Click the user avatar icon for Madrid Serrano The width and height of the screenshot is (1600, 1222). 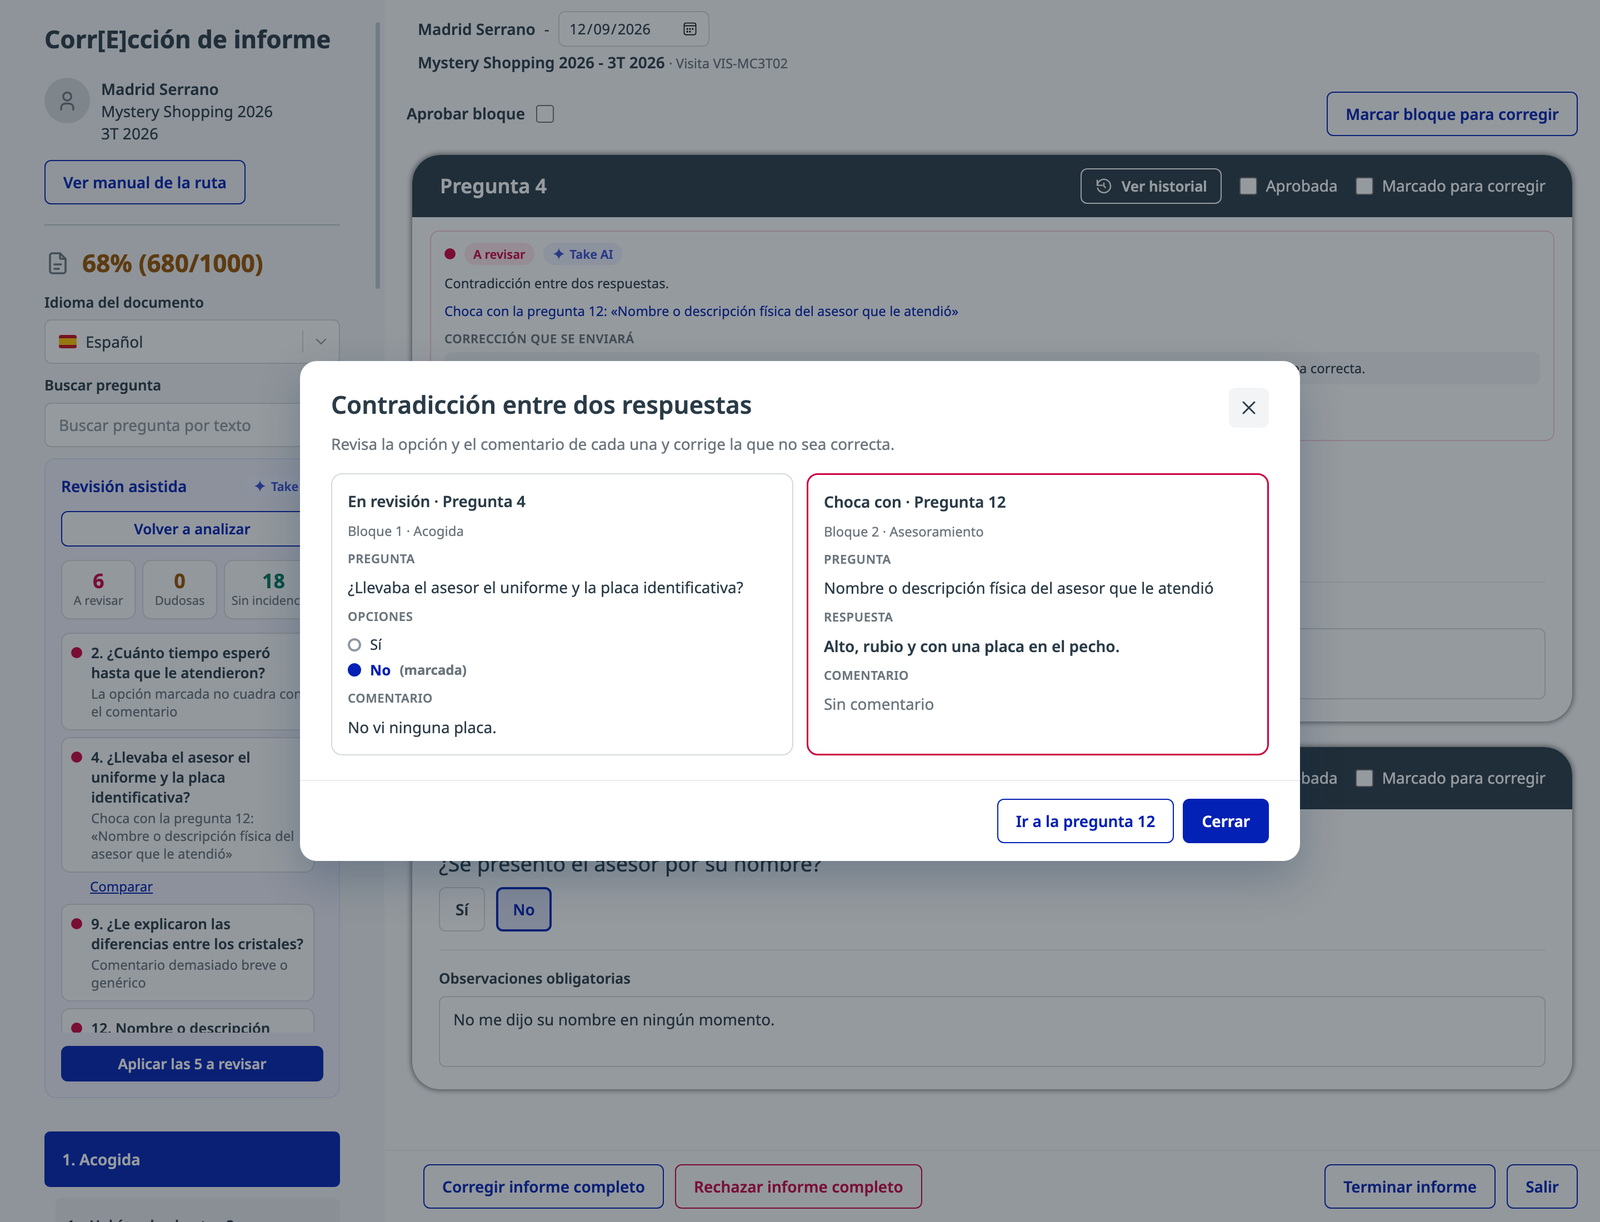click(67, 101)
